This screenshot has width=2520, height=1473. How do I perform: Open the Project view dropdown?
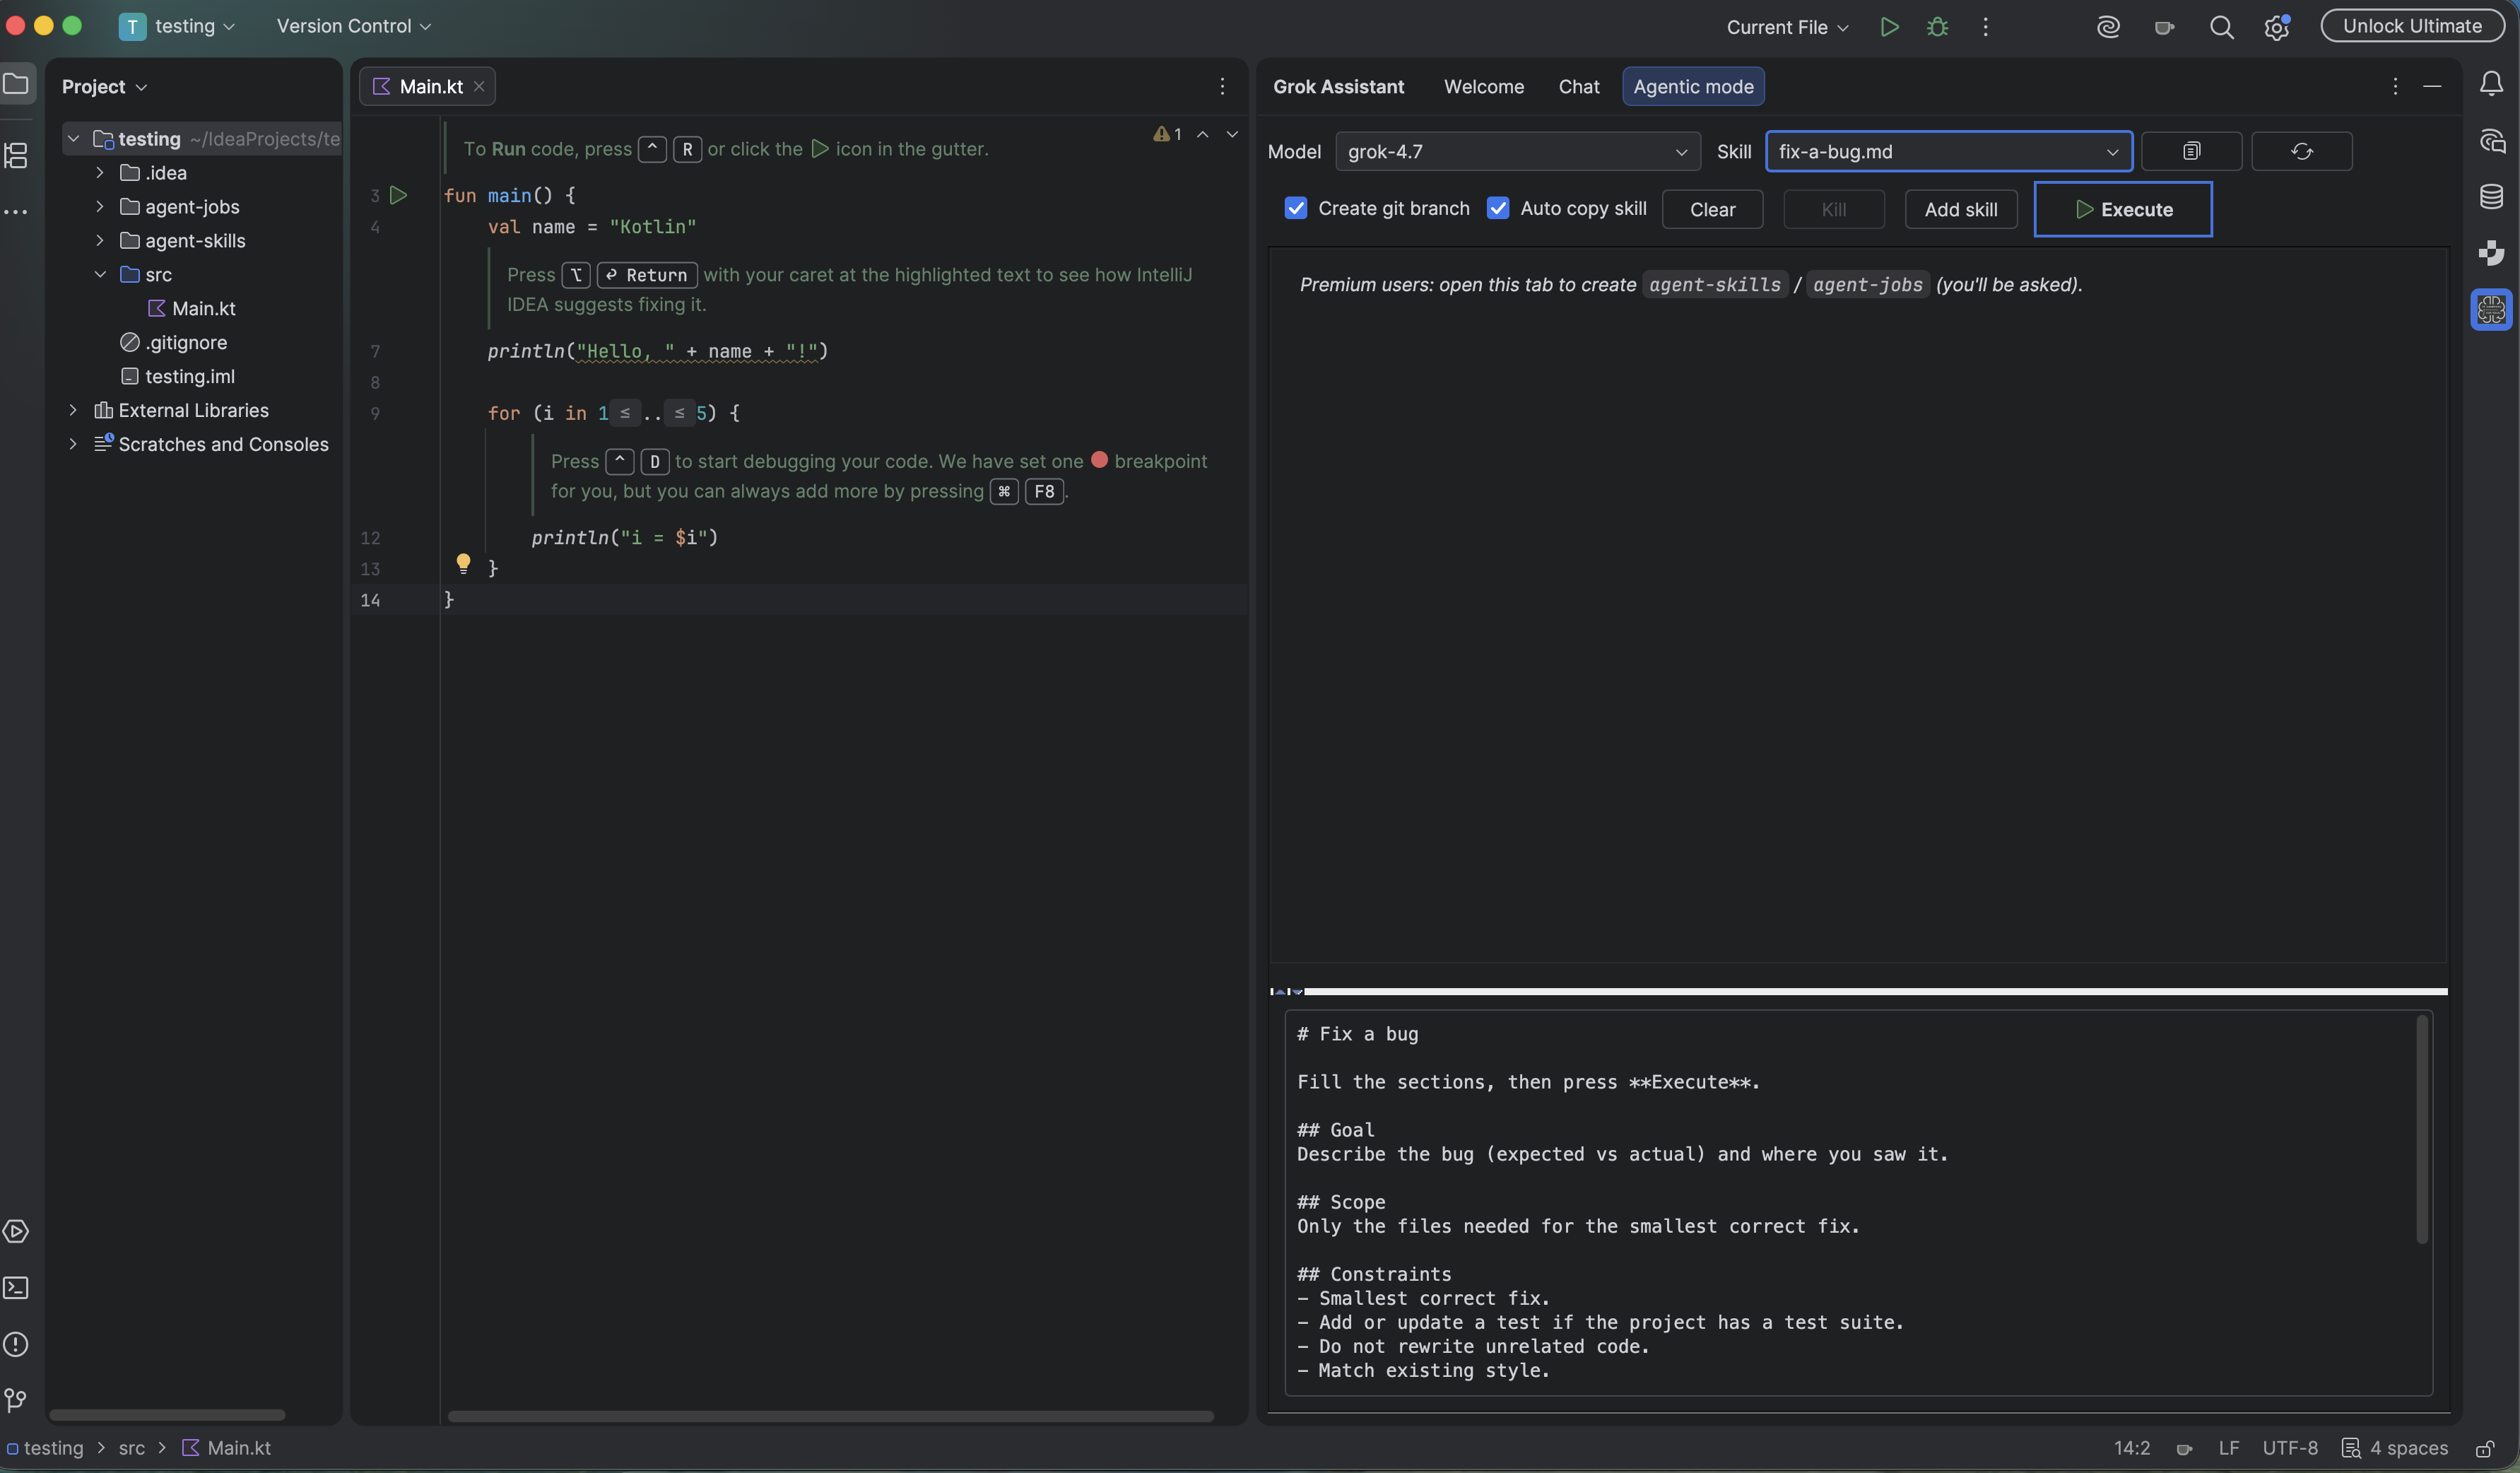point(104,86)
